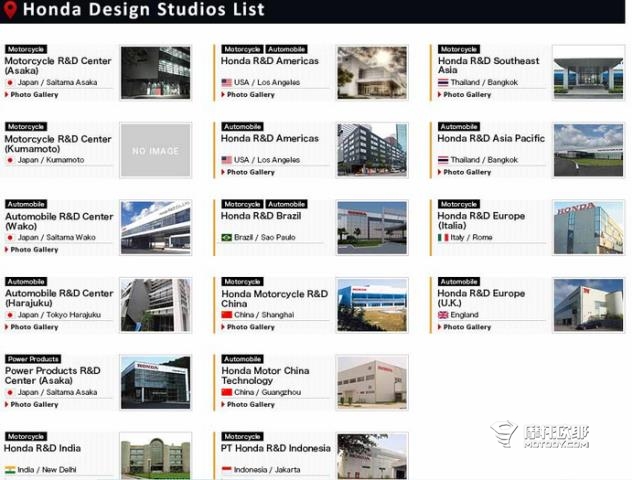The width and height of the screenshot is (633, 480).
Task: Open Photo Gallery for Automobile R&D Center Wako
Action: (32, 249)
